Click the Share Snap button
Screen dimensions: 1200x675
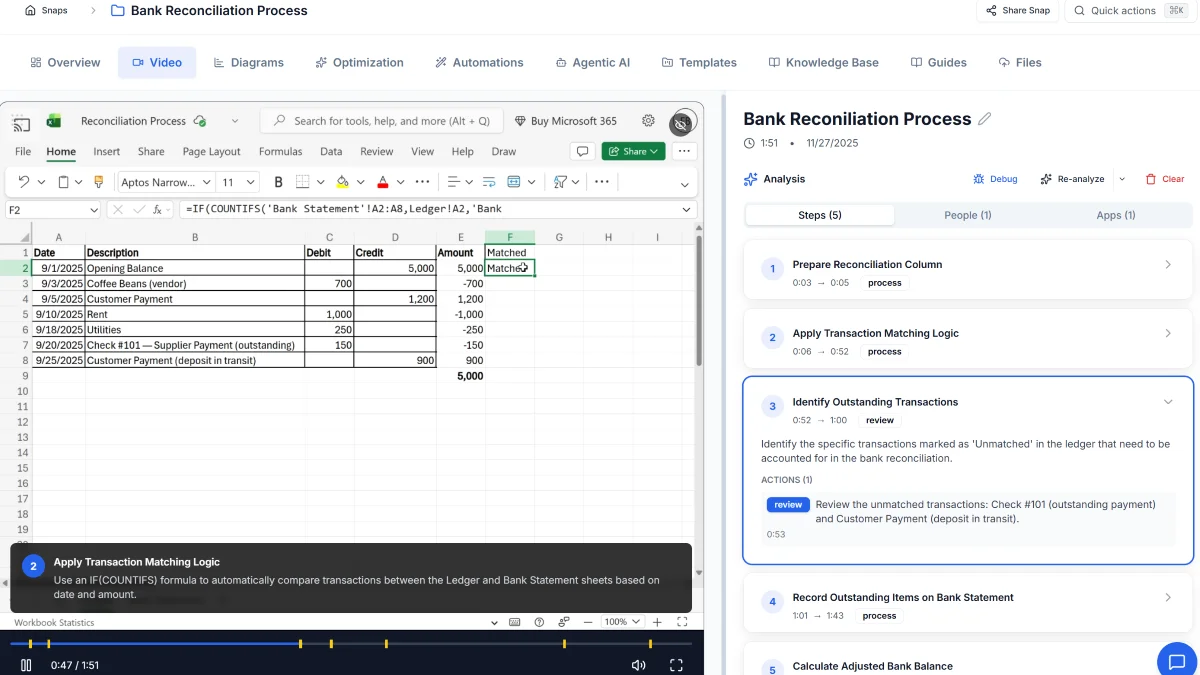tap(1017, 11)
